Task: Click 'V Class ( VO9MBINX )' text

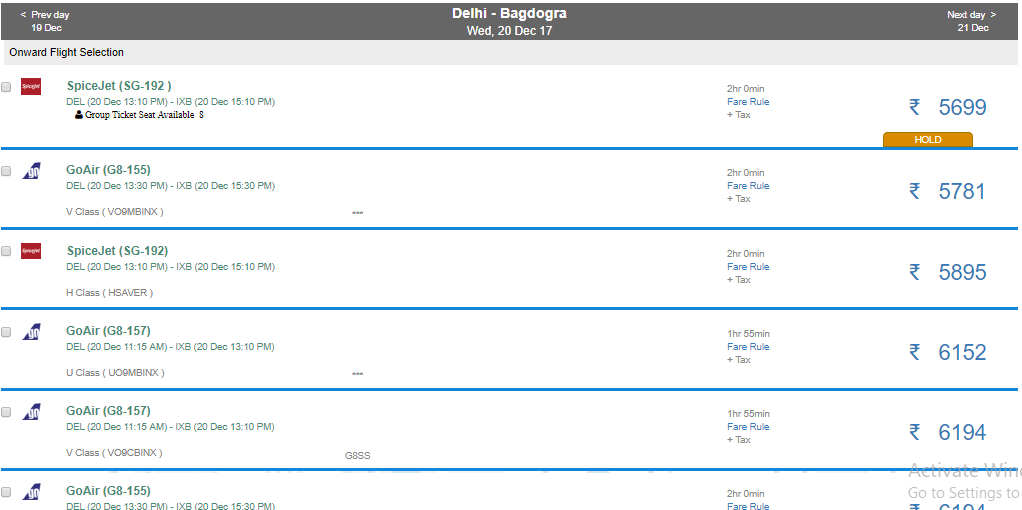Action: (115, 212)
